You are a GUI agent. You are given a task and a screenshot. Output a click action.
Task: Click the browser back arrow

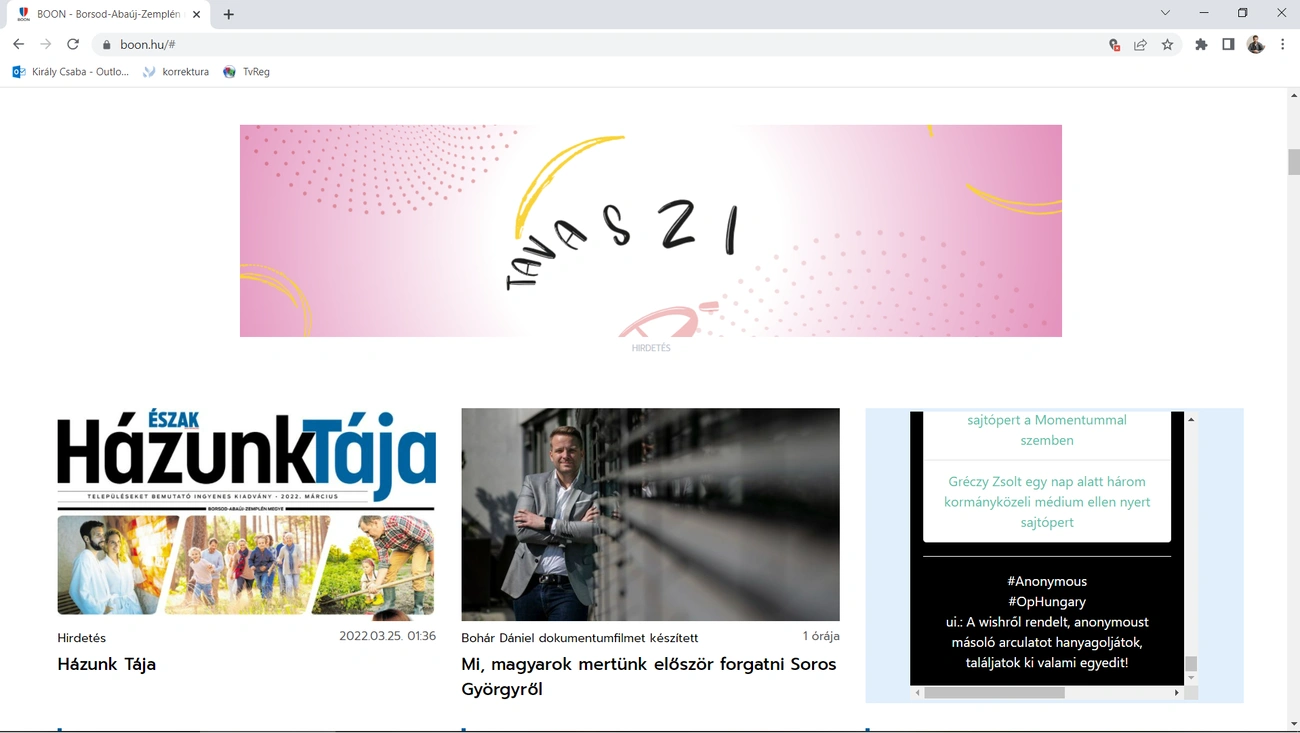pyautogui.click(x=18, y=44)
